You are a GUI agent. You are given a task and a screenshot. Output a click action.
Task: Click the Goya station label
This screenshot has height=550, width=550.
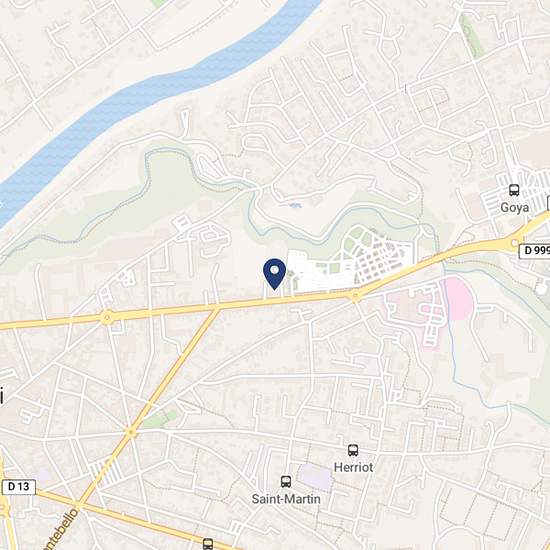[514, 207]
